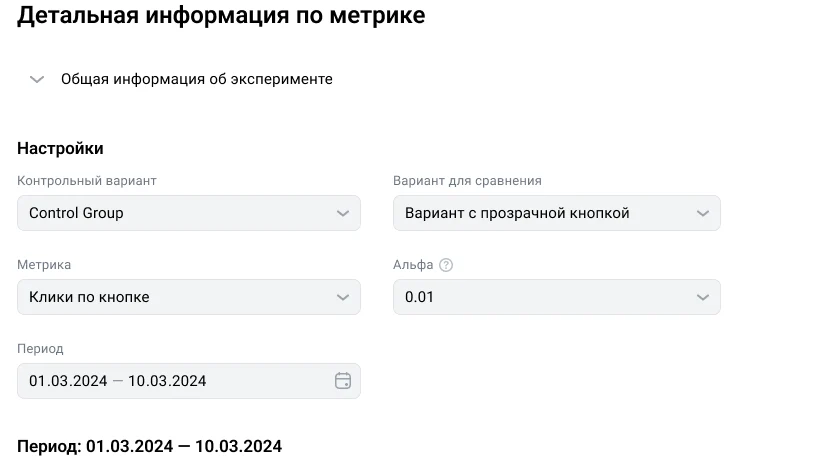Click the Вариант для сравнения field label
Viewport: 822px width, 468px height.
coord(468,181)
